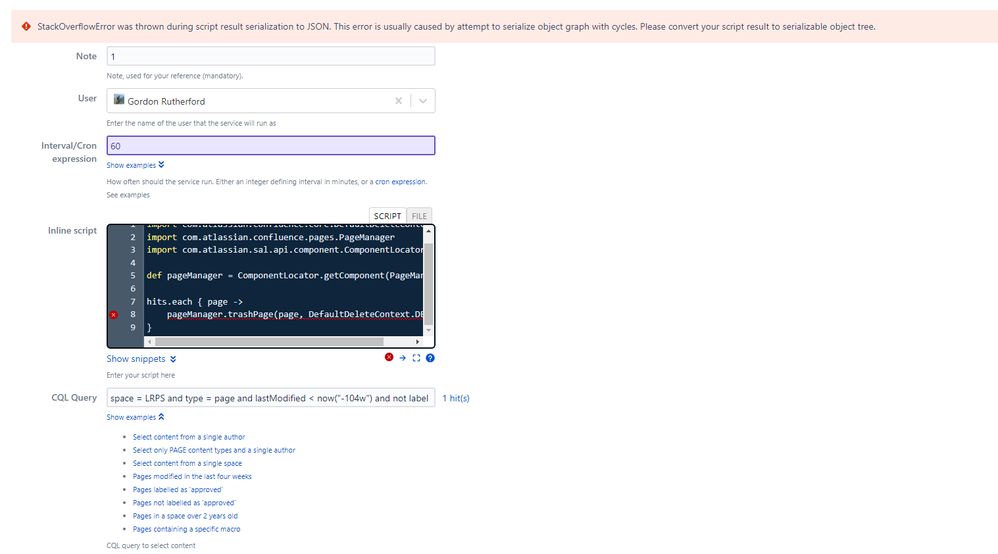Expand the Show snippets link
Viewport: 998px width, 554px height.
coord(141,359)
